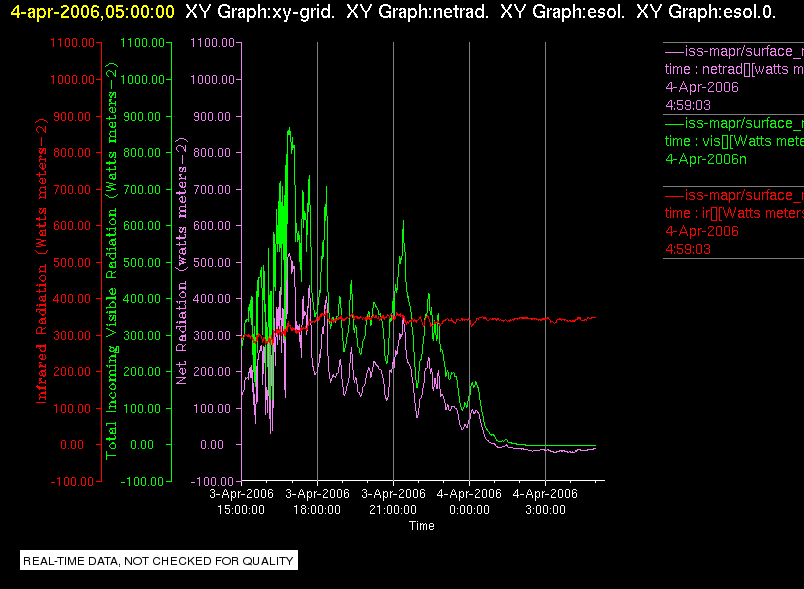The image size is (804, 589).
Task: Click the red axis 1000.00 tick label
Action: point(72,80)
